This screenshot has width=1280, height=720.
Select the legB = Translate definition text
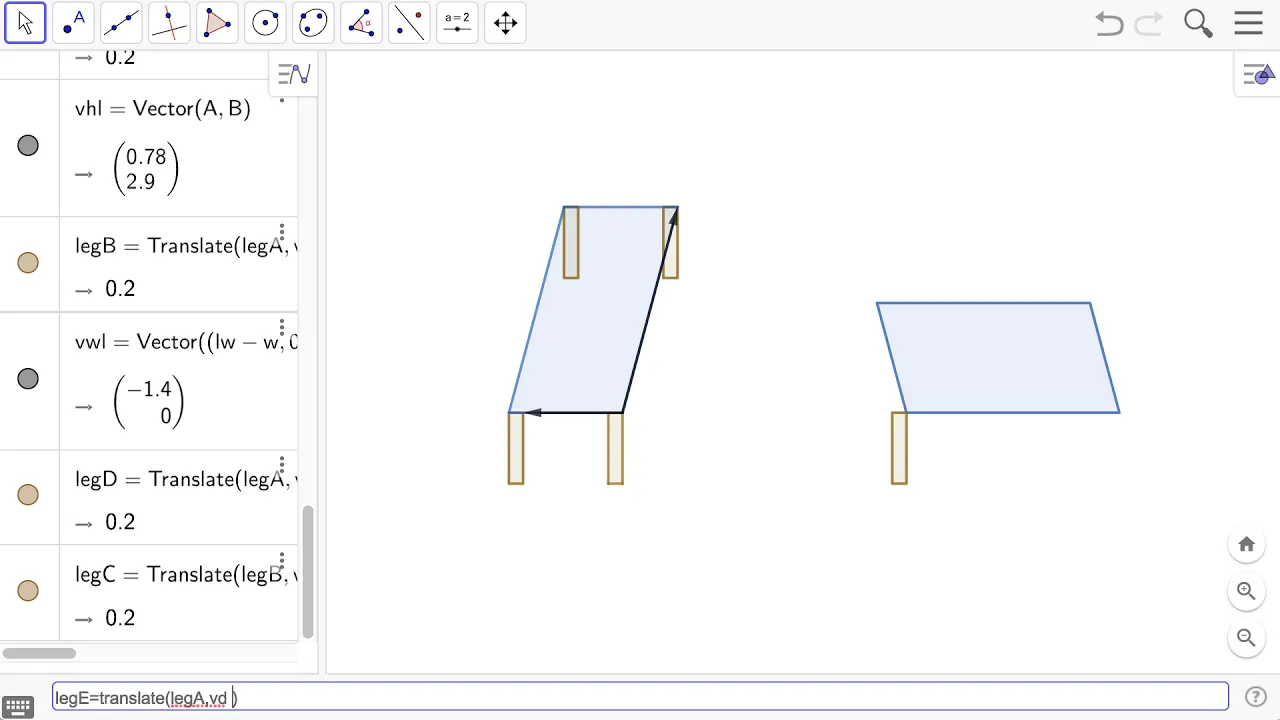(186, 246)
